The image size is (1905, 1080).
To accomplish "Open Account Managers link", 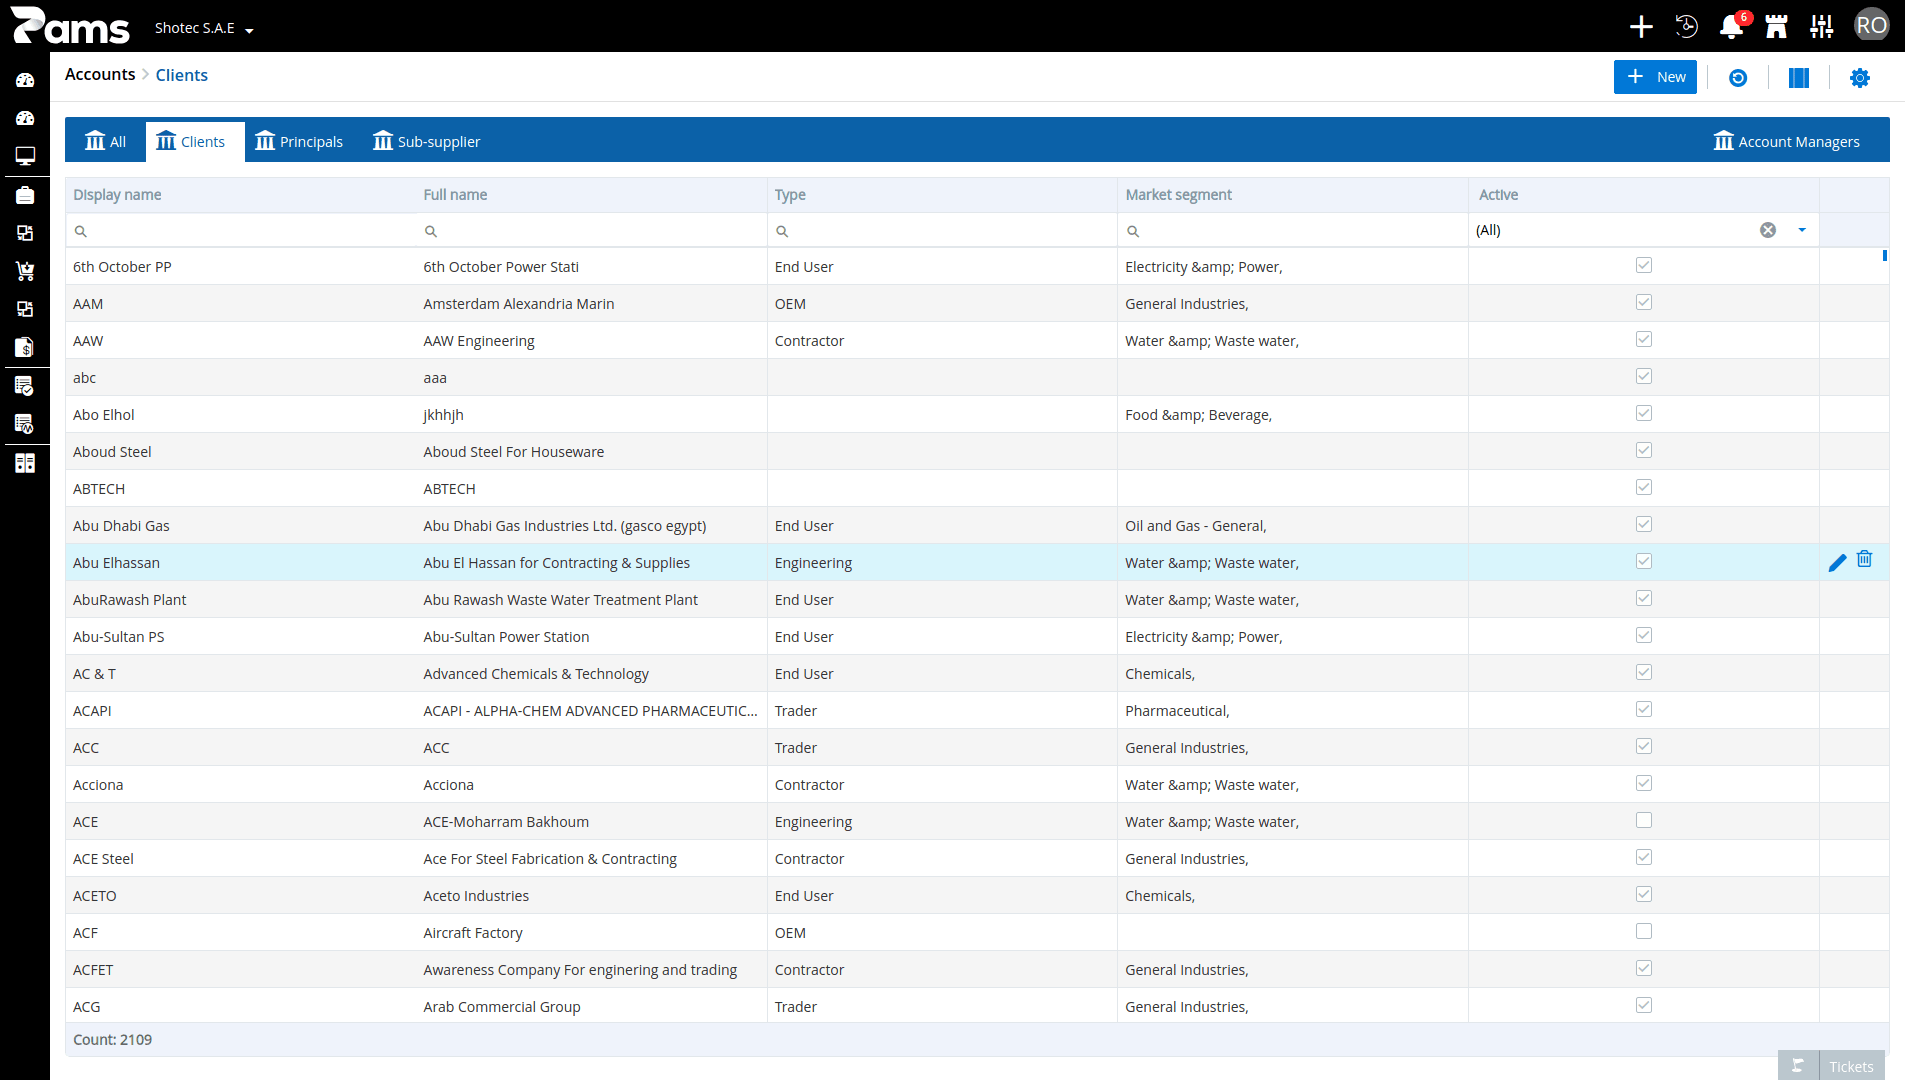I will (x=1787, y=141).
